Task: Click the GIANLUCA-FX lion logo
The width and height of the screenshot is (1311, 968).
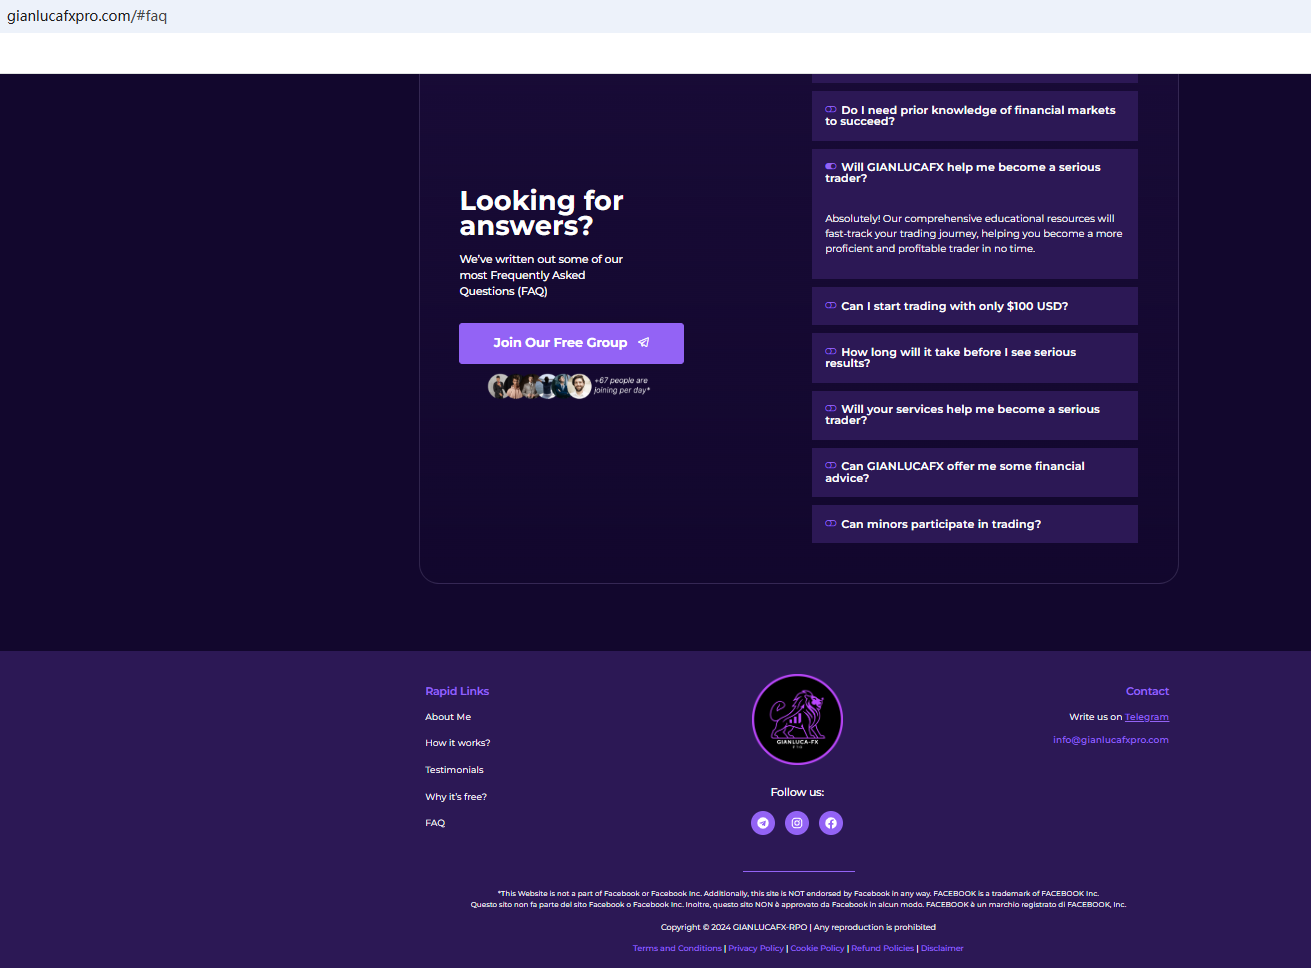Action: (797, 720)
